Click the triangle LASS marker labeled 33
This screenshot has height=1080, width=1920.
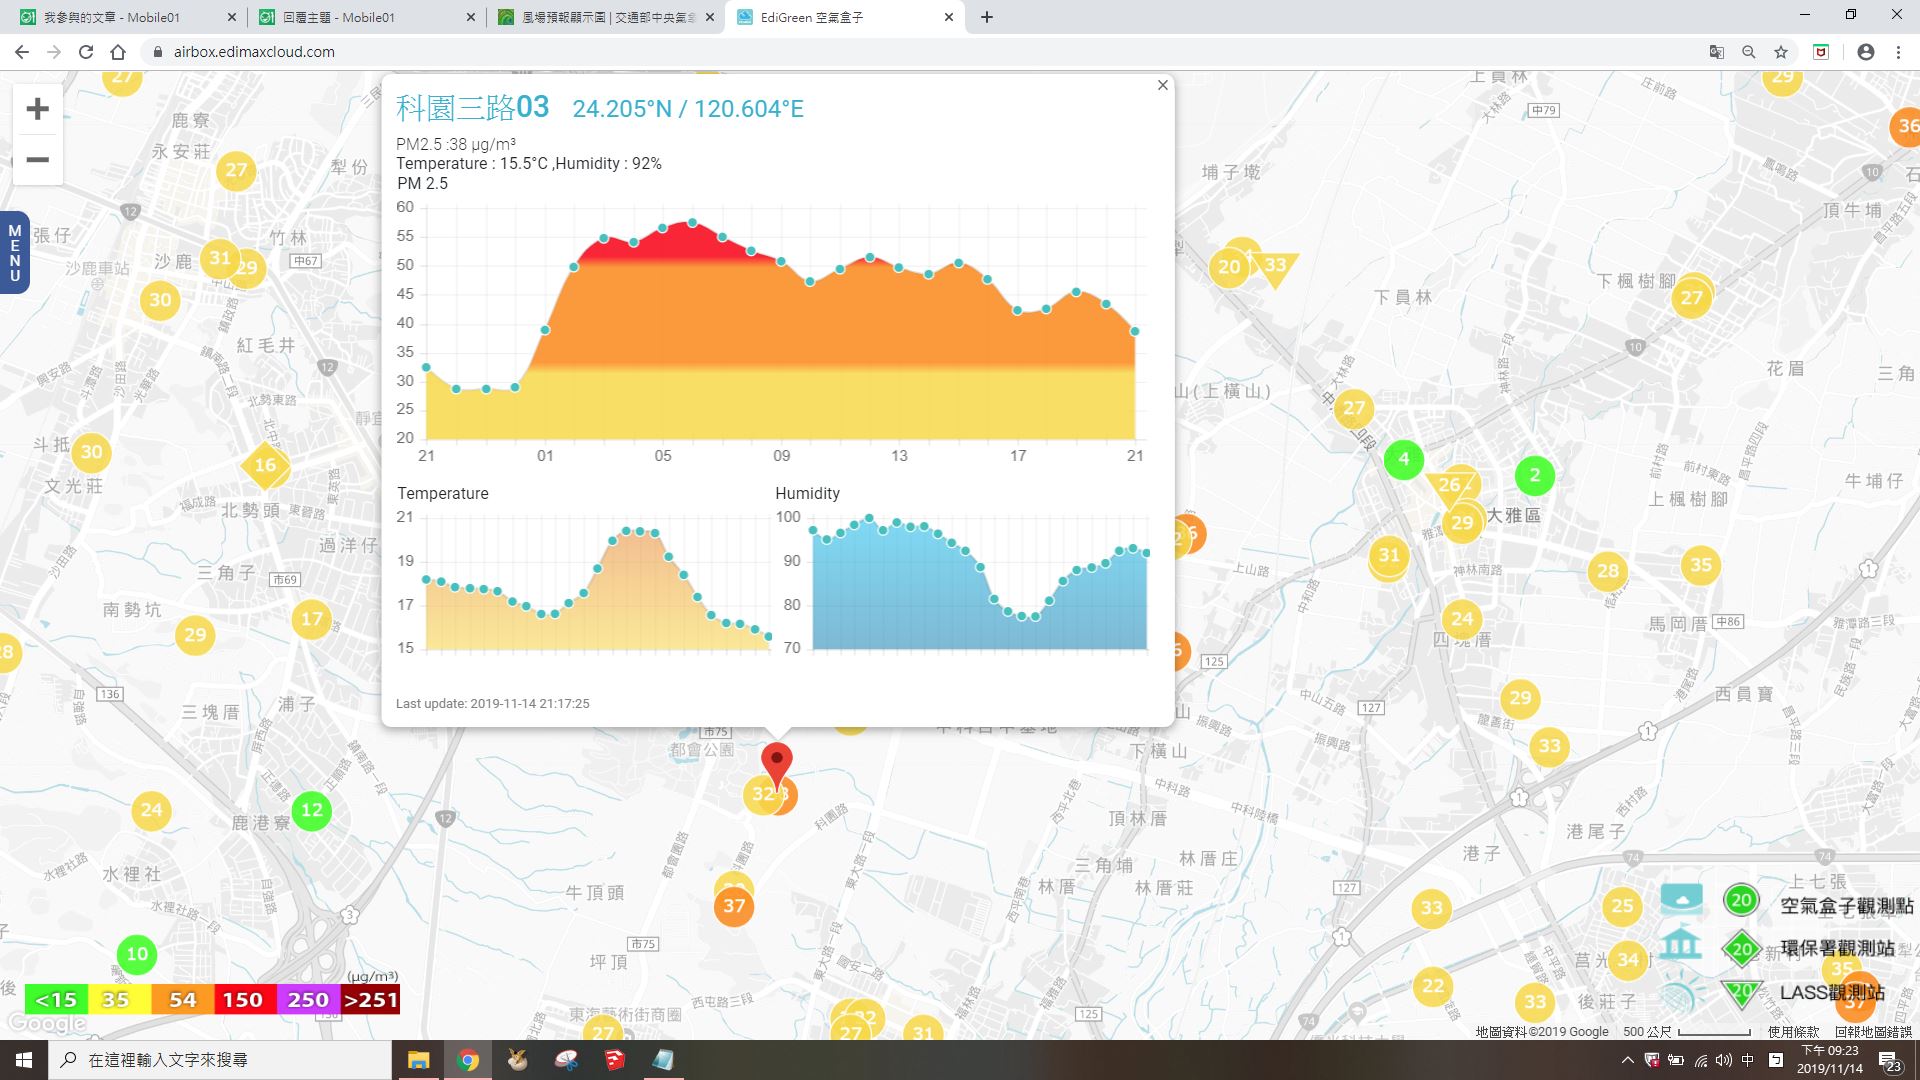pyautogui.click(x=1275, y=268)
